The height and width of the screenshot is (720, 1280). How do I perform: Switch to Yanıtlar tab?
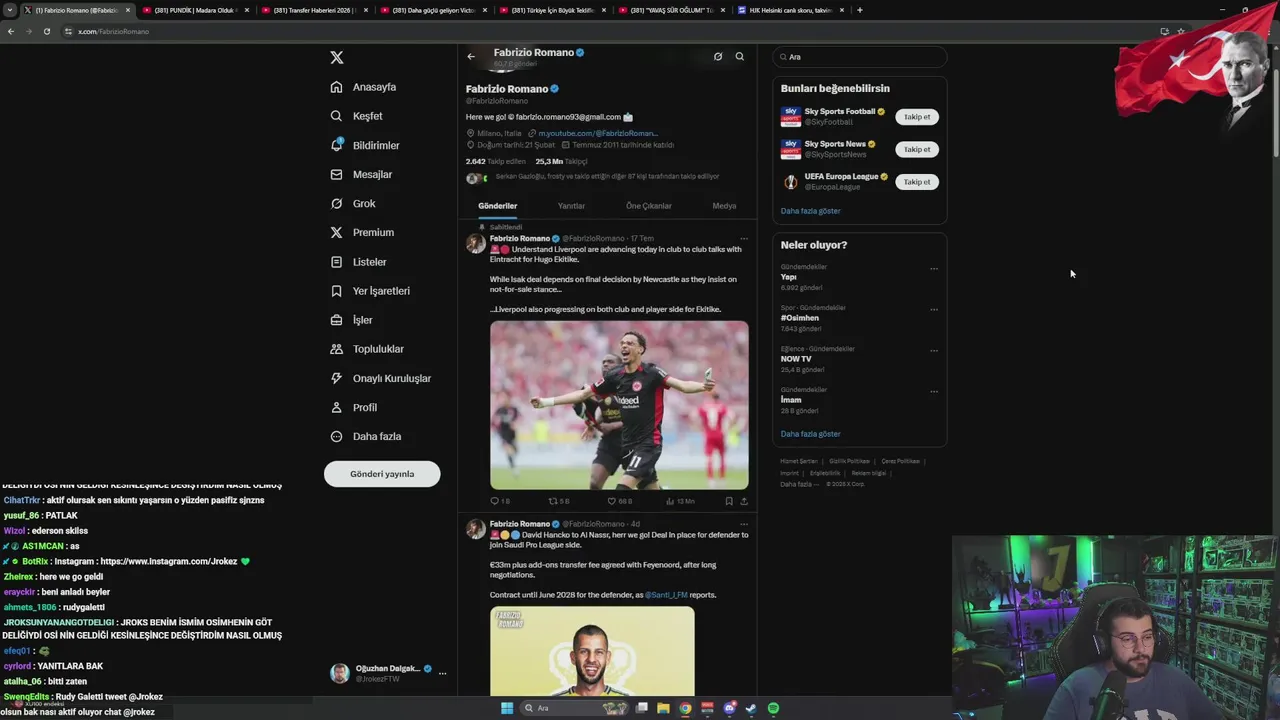(x=571, y=206)
